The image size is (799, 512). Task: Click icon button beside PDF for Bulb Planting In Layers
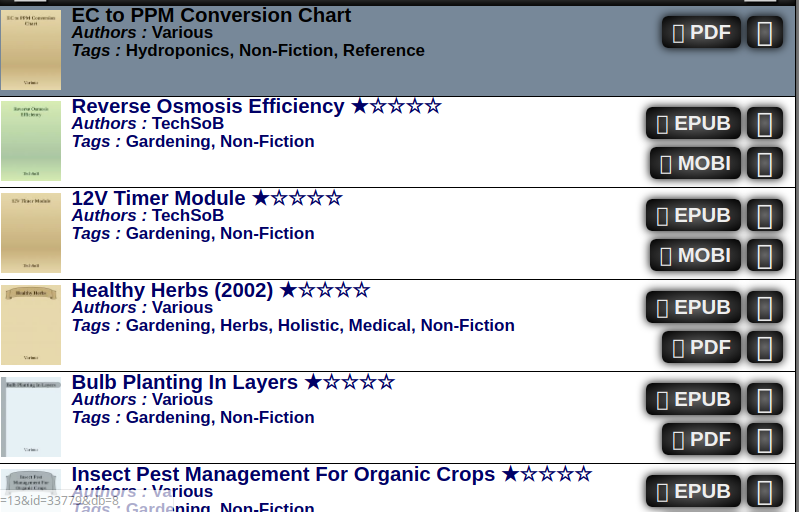coord(765,440)
